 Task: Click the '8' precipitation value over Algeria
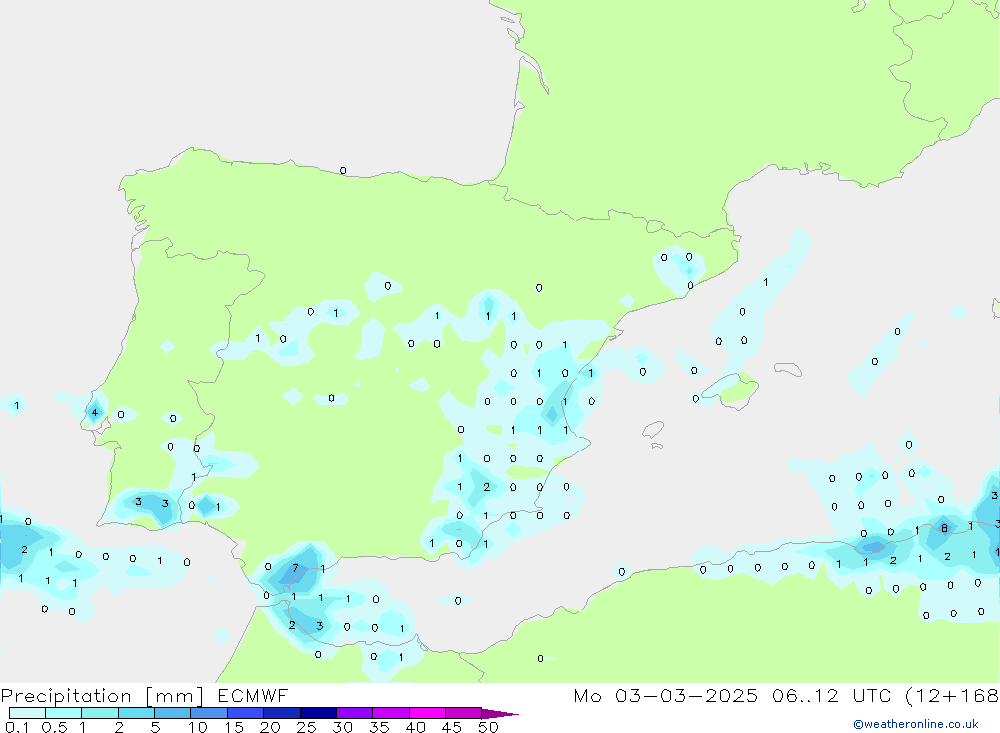pyautogui.click(x=945, y=528)
